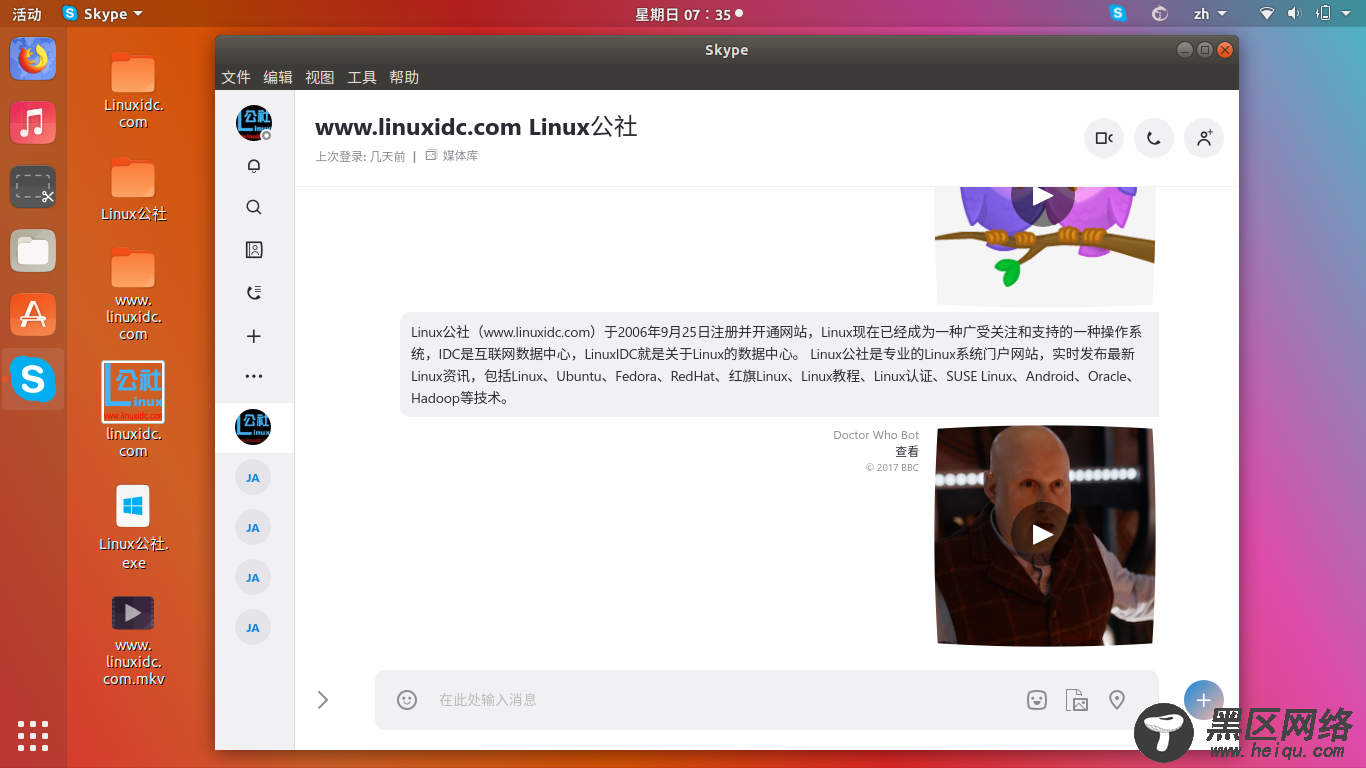The image size is (1366, 768).
Task: Open your Skype profile avatar
Action: (254, 123)
